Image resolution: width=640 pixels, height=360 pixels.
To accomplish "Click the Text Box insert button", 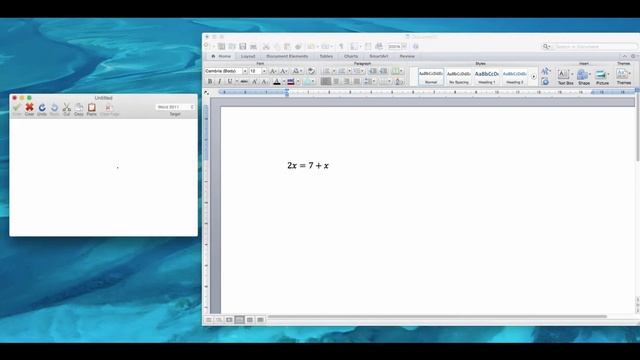I will click(565, 77).
